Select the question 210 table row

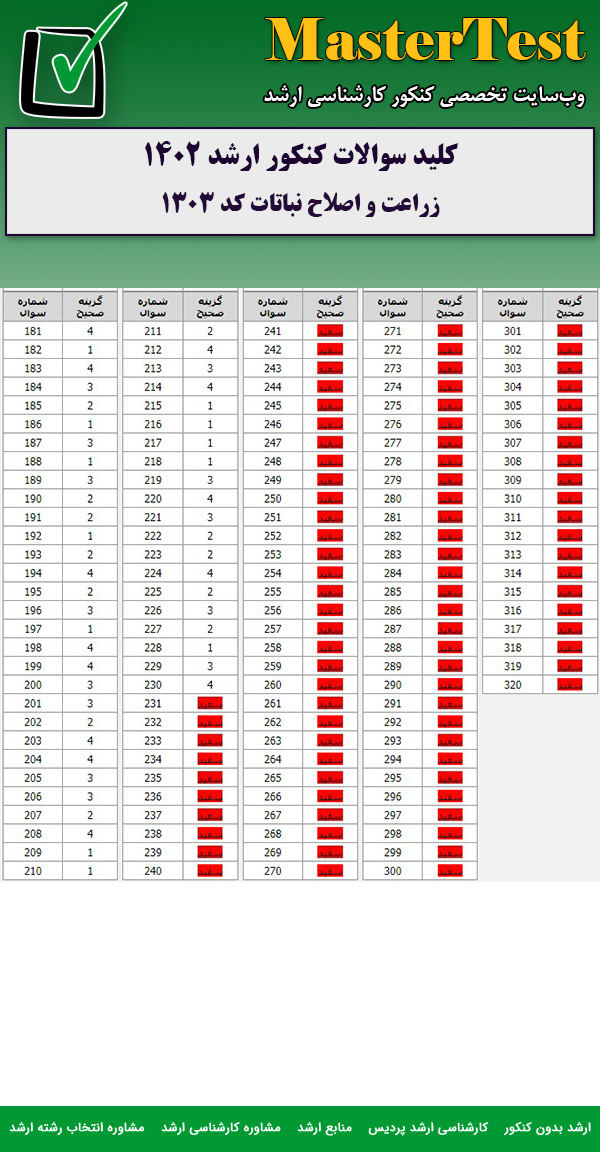click(x=60, y=871)
